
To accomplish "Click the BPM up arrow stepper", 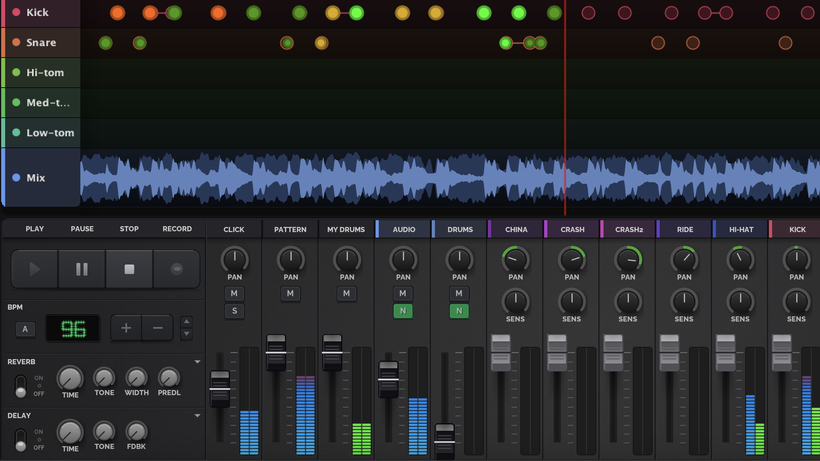I will click(x=186, y=321).
